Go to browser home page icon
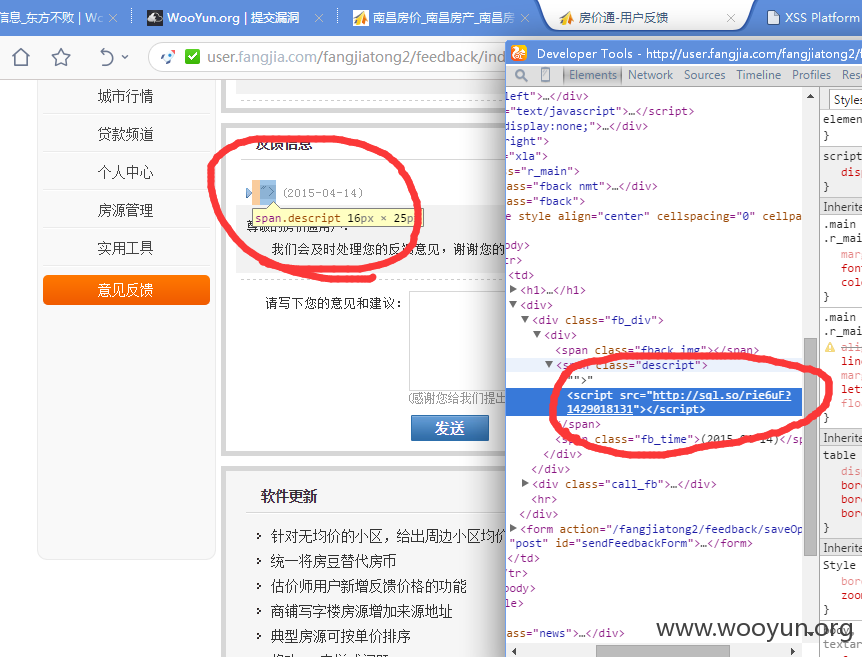The width and height of the screenshot is (862, 657). click(x=21, y=57)
